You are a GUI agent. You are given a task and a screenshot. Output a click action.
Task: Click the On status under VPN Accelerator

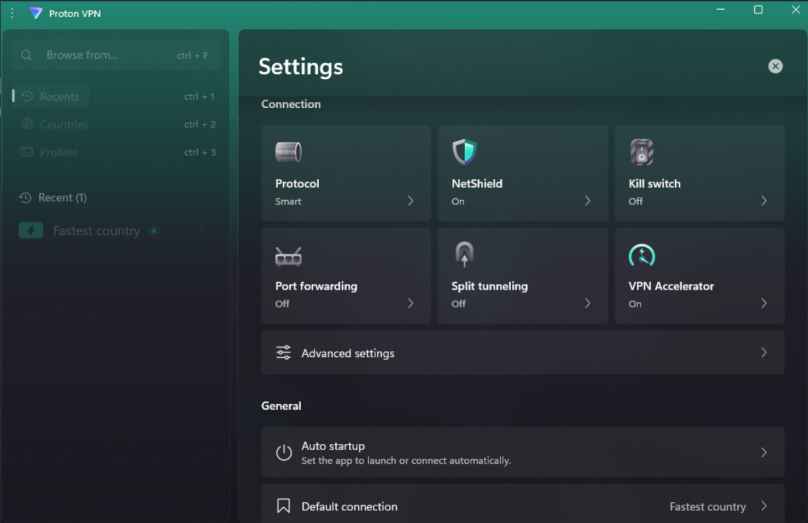click(x=635, y=304)
